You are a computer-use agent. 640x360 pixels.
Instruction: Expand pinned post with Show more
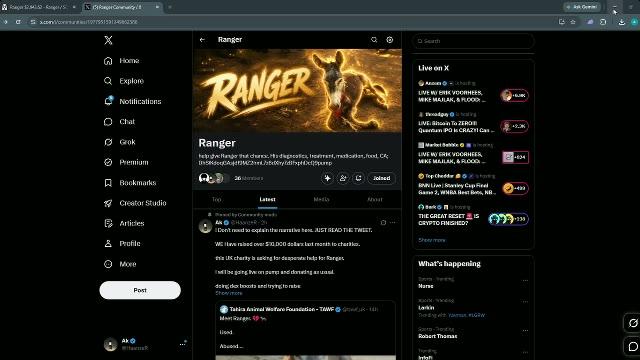229,293
